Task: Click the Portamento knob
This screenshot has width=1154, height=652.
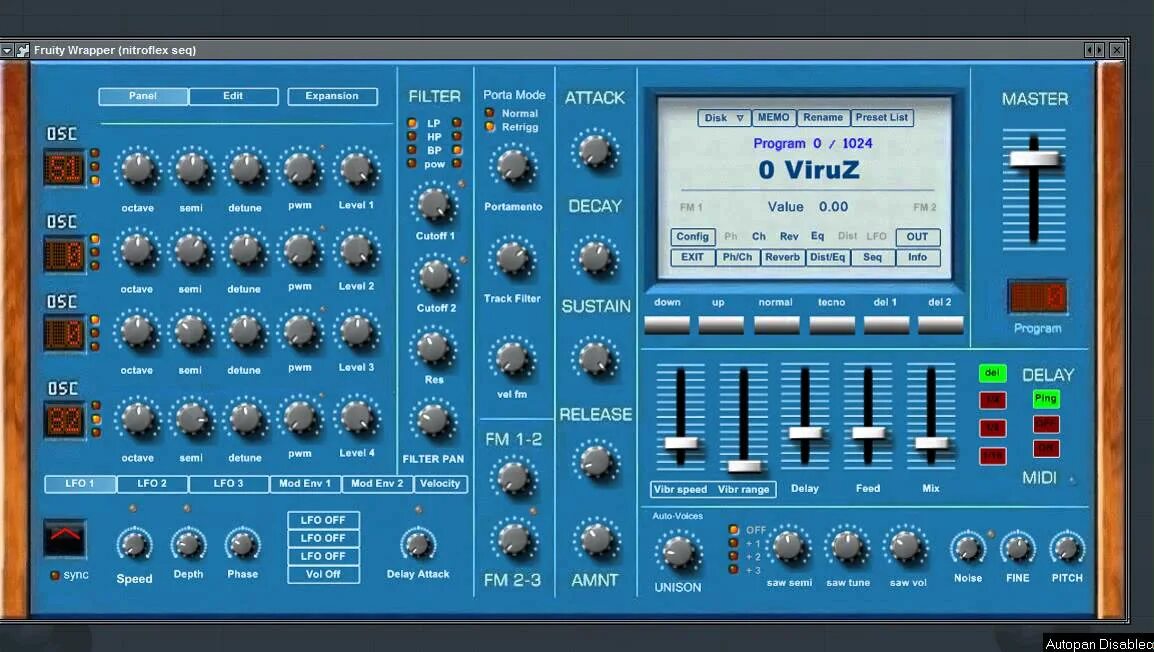Action: [513, 165]
